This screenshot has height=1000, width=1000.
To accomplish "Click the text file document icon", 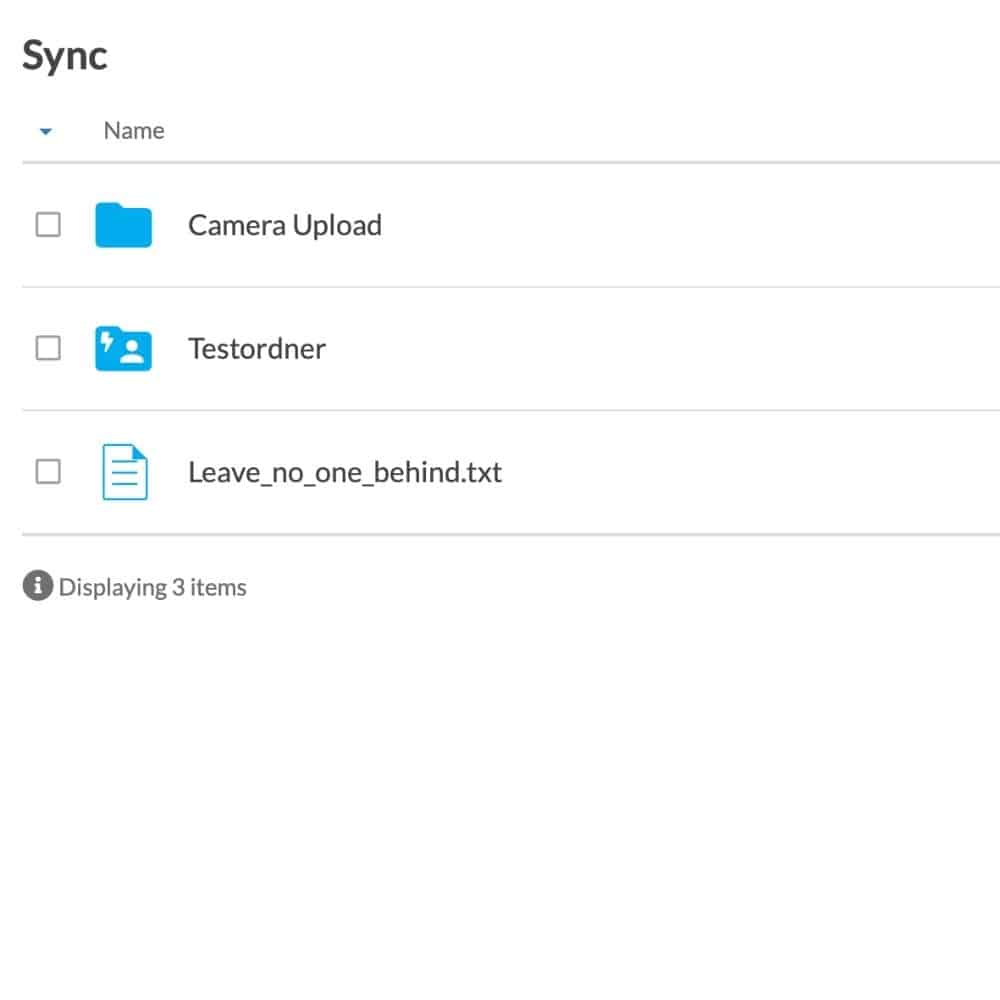I will 125,472.
